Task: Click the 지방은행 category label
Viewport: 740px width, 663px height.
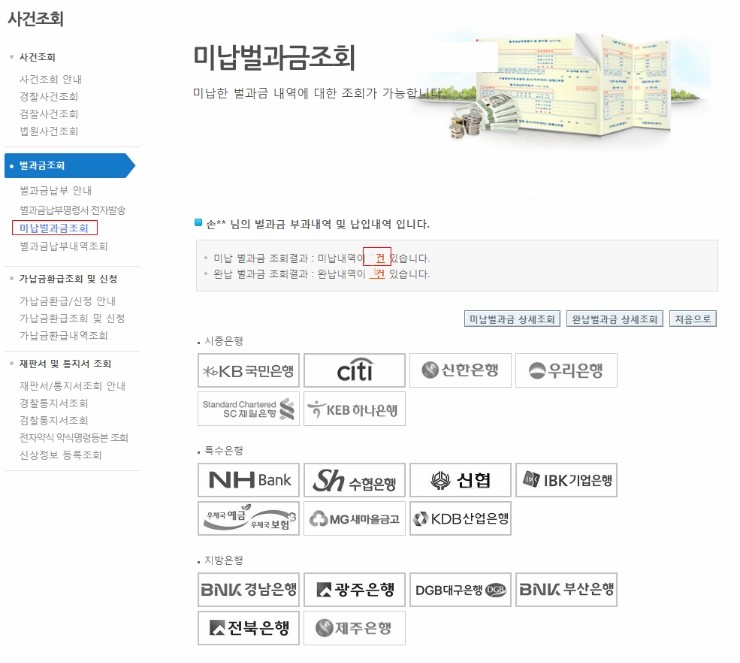Action: [224, 560]
